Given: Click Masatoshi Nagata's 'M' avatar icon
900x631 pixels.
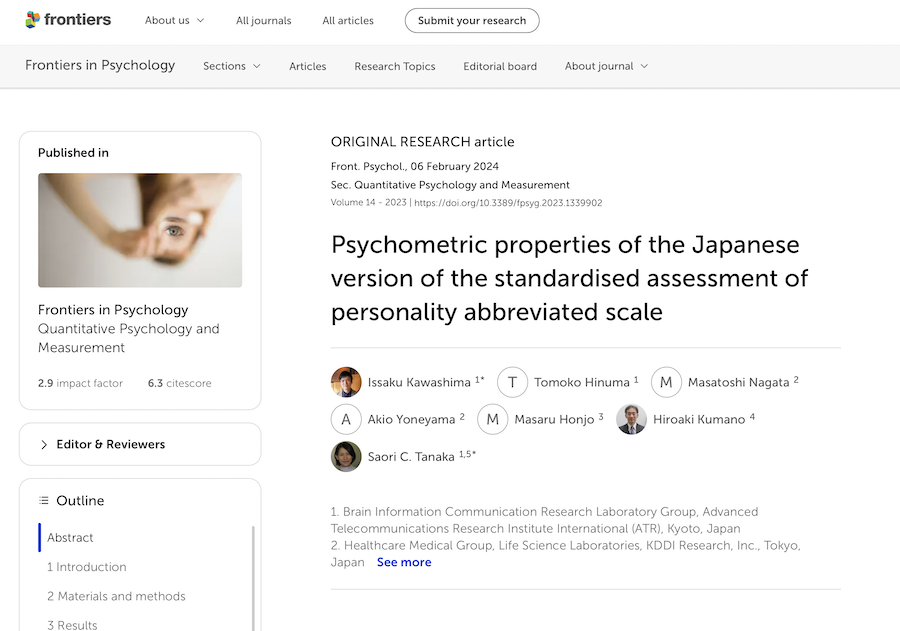Looking at the screenshot, I should [666, 382].
